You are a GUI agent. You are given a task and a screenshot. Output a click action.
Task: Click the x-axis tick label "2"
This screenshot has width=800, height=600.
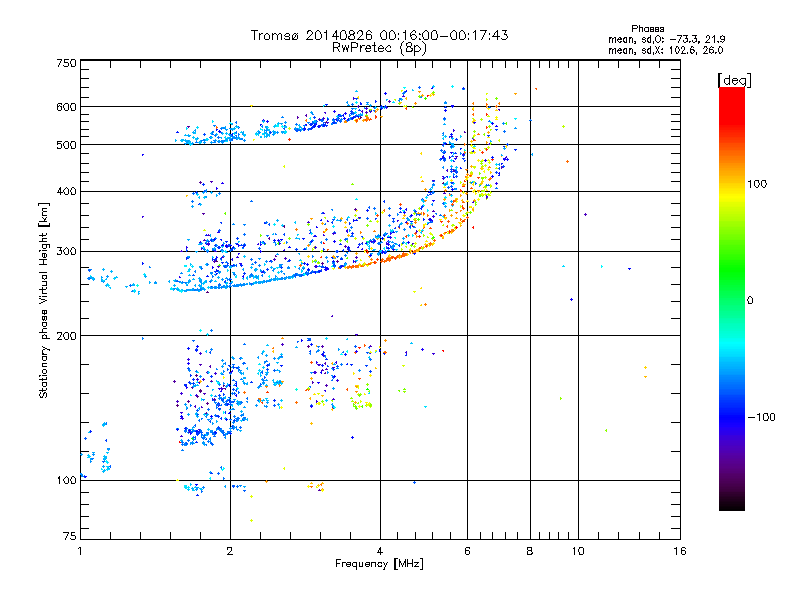(x=230, y=551)
